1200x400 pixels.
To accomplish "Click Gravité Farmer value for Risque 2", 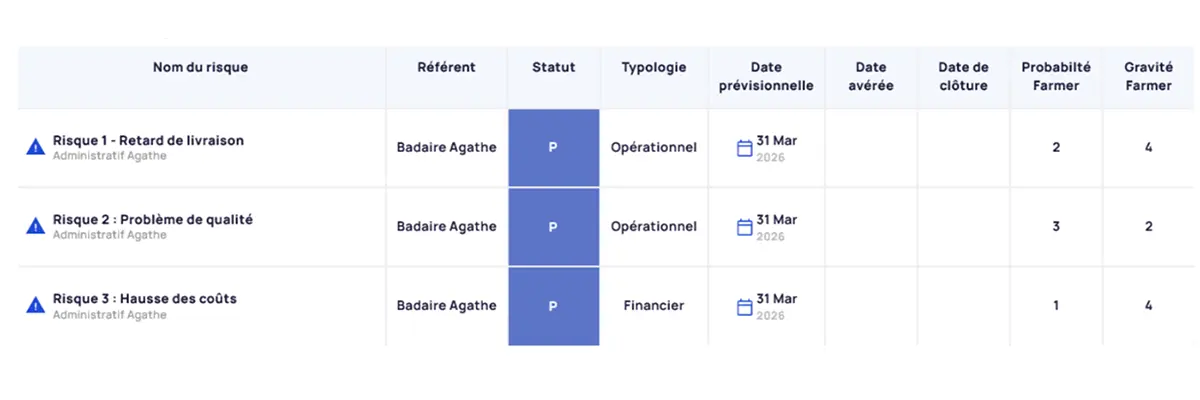I will (x=1149, y=227).
